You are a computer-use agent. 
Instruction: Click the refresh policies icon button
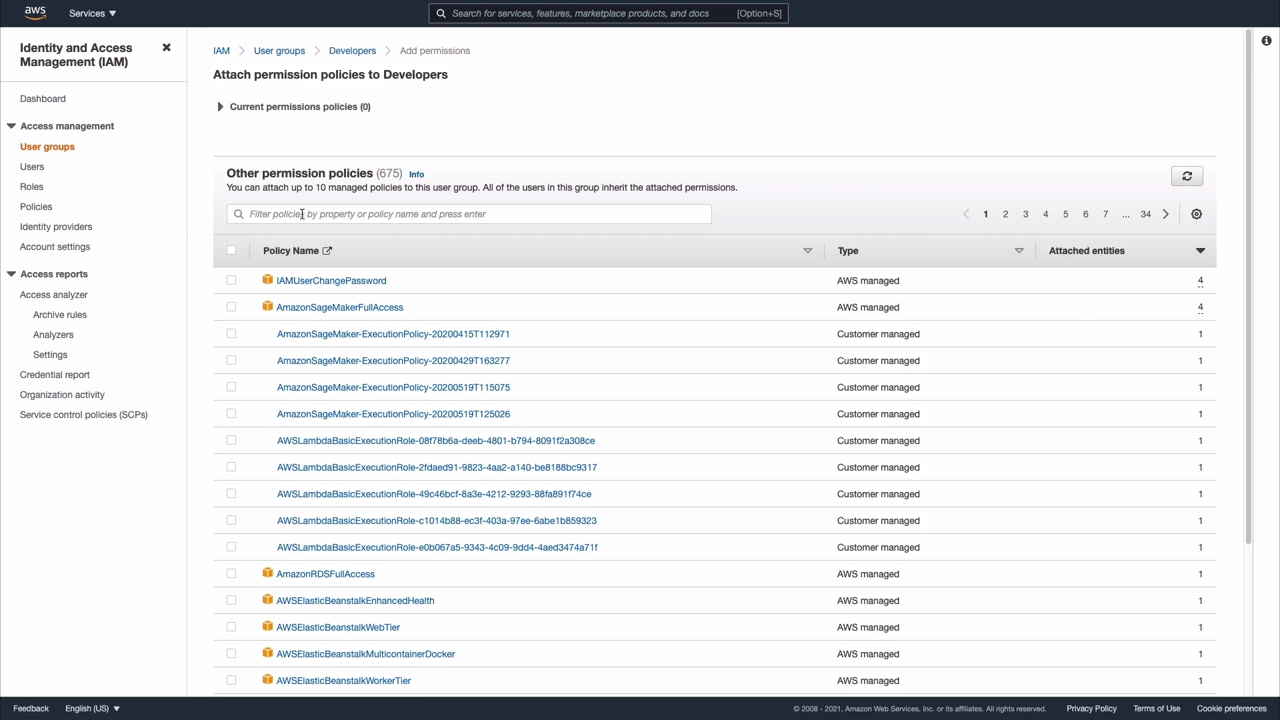(x=1187, y=176)
